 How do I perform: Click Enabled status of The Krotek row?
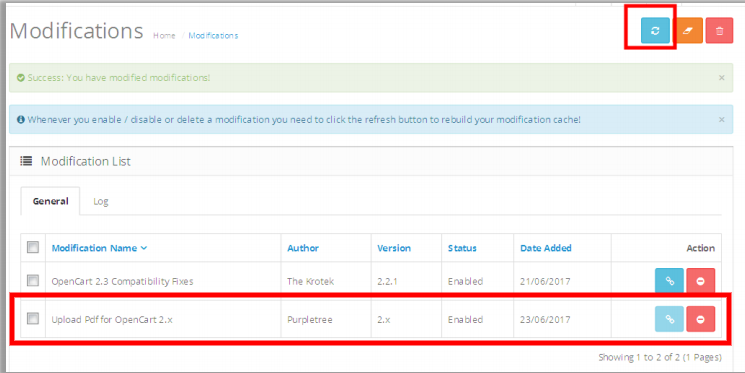coord(465,281)
